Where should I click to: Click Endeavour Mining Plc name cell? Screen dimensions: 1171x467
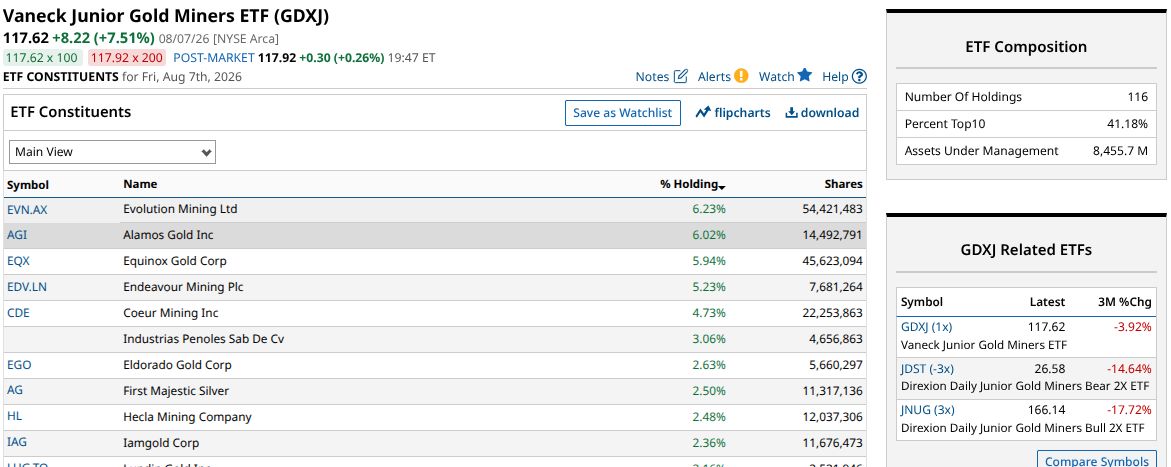[183, 287]
